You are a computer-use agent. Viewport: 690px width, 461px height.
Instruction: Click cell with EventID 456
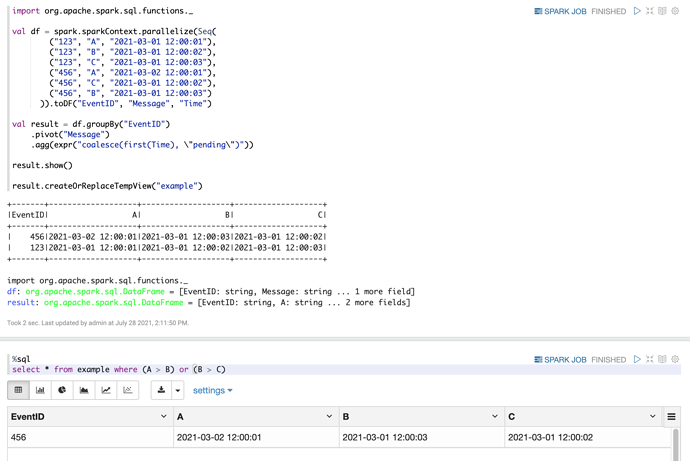[90, 437]
